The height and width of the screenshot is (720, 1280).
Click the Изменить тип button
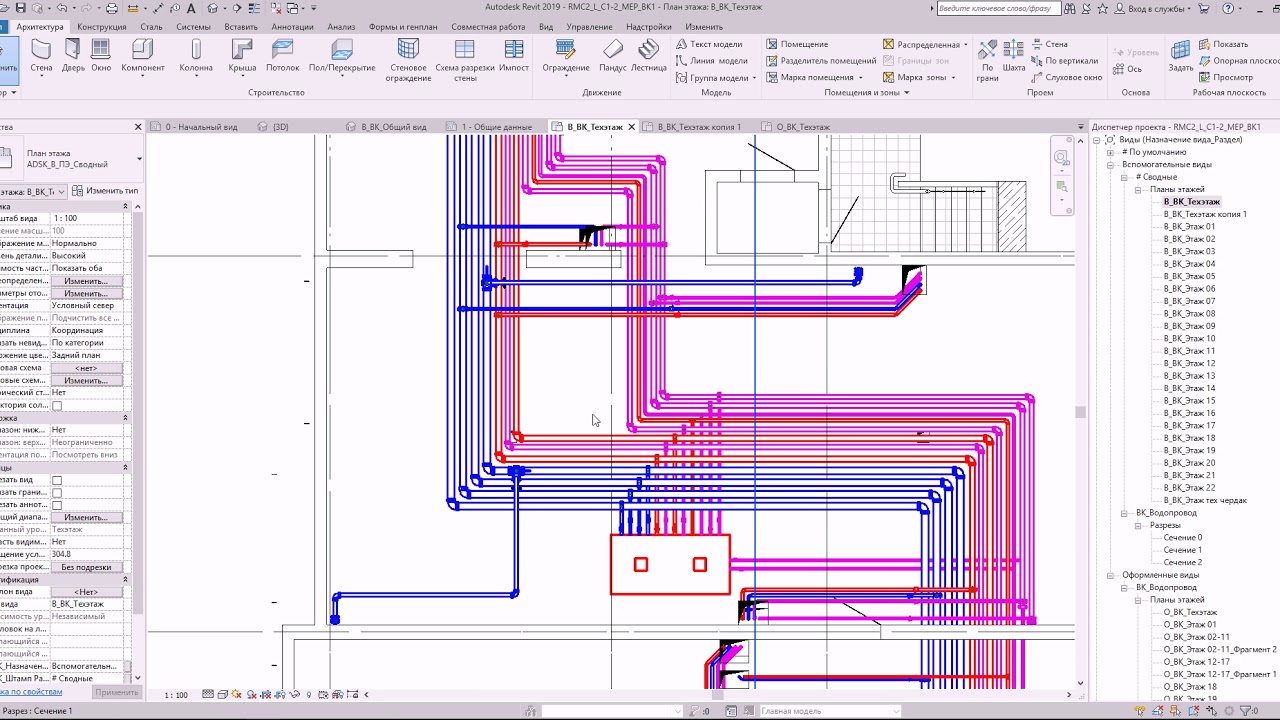pos(105,191)
